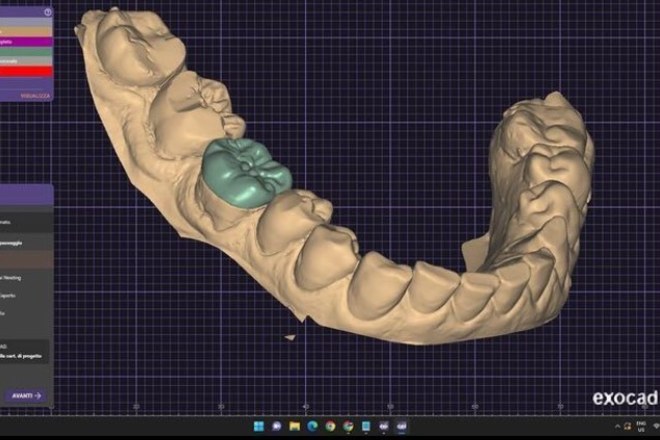Click the green crown restoration on the model
The width and height of the screenshot is (660, 440).
(247, 173)
